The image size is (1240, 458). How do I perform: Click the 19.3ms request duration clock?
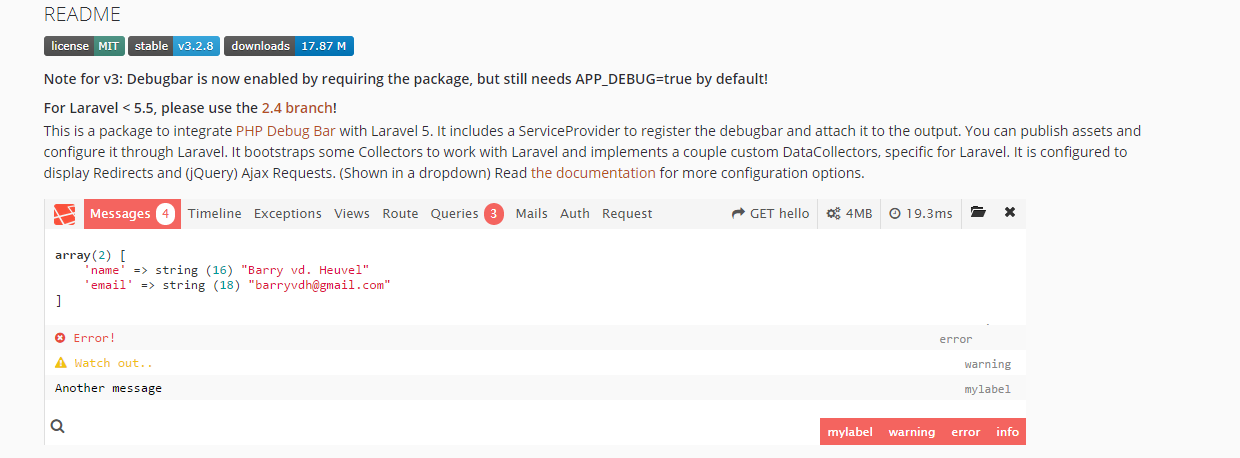[920, 213]
